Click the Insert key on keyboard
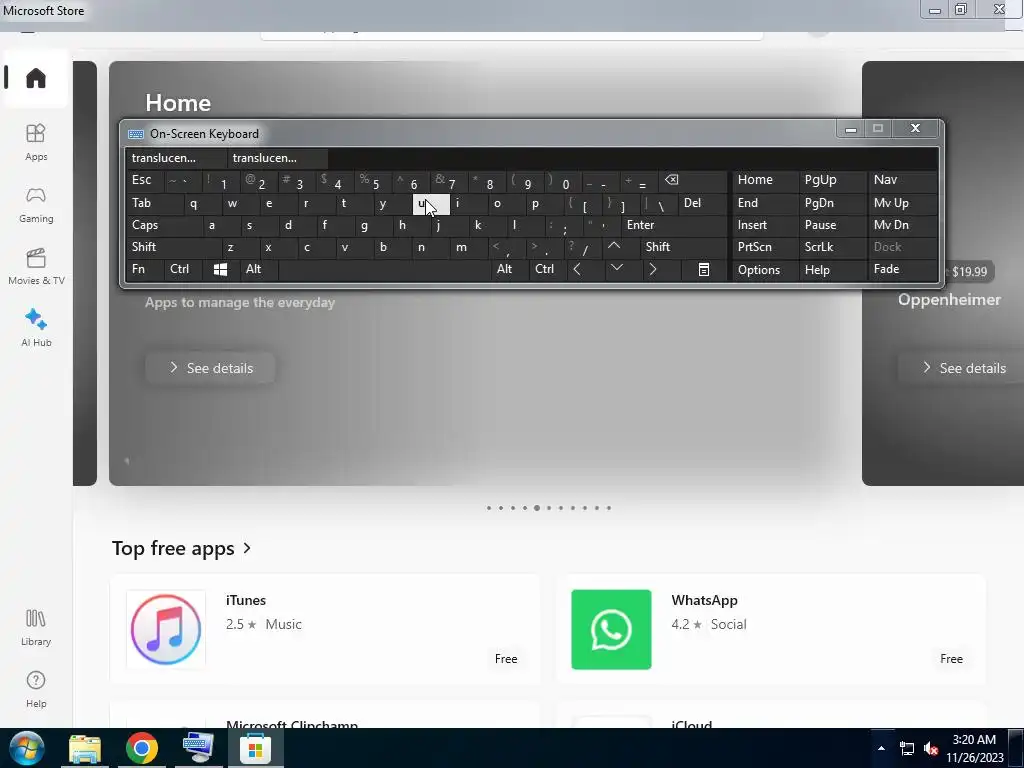Image resolution: width=1024 pixels, height=768 pixels. (x=765, y=225)
